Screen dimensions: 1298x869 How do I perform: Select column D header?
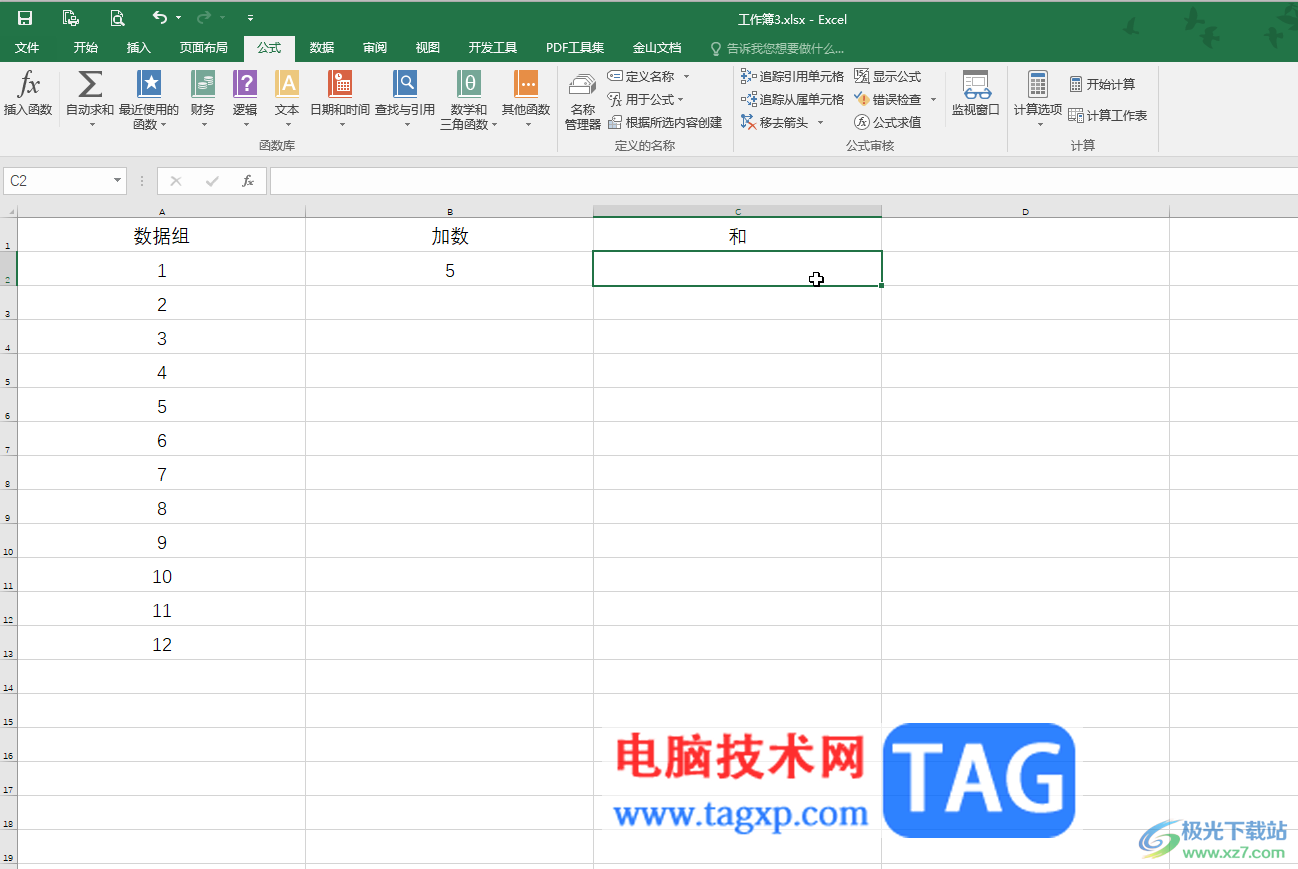(x=1026, y=211)
